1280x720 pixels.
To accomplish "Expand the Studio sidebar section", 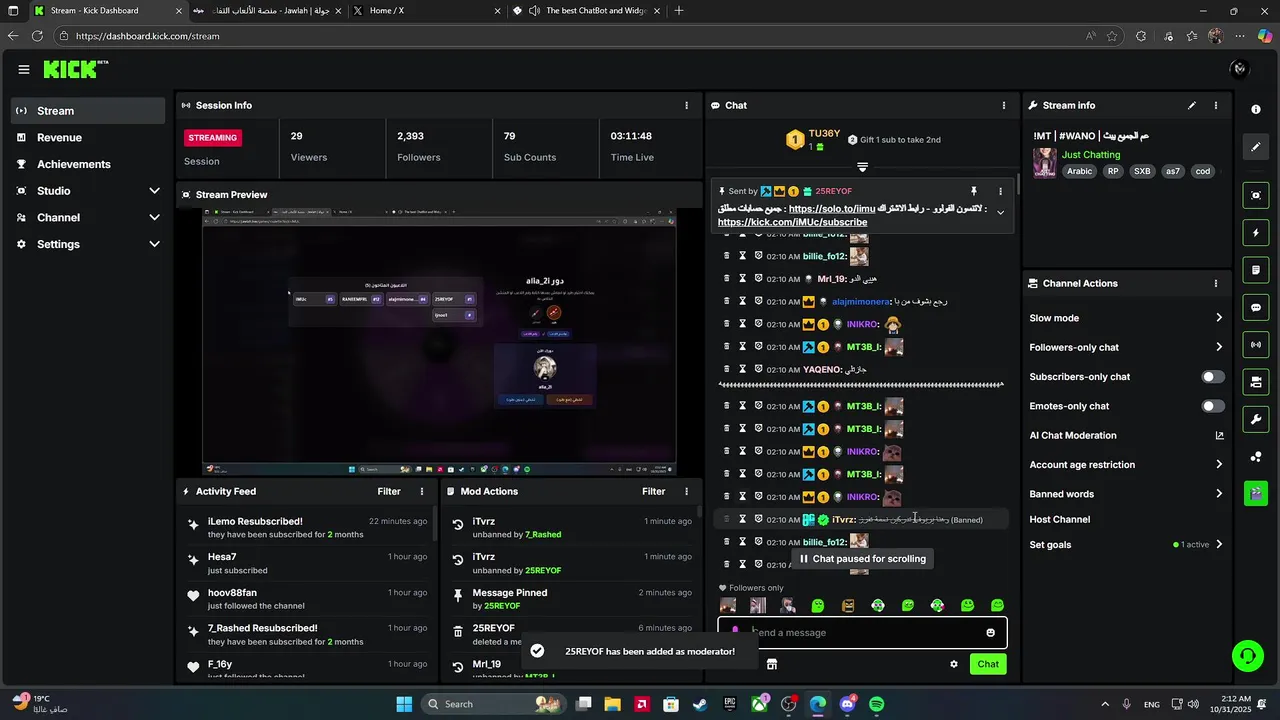I will 154,191.
